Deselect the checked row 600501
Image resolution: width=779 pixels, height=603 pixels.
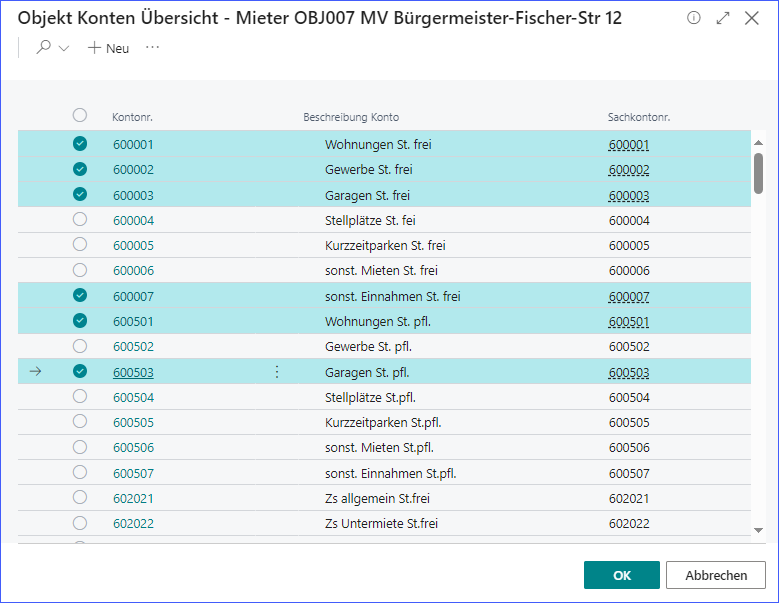(x=80, y=321)
